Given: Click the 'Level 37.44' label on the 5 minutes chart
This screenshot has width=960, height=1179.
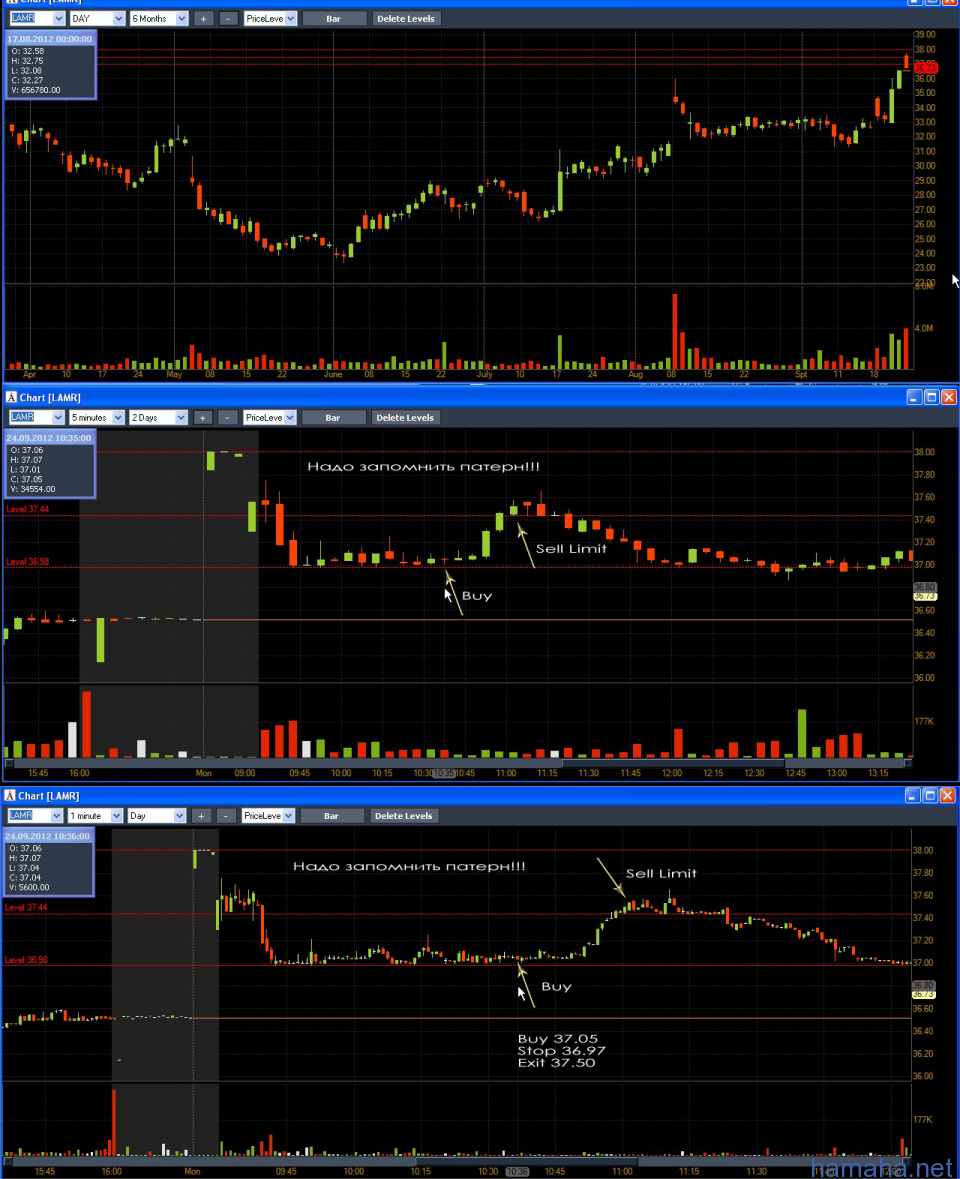Looking at the screenshot, I should coord(28,509).
